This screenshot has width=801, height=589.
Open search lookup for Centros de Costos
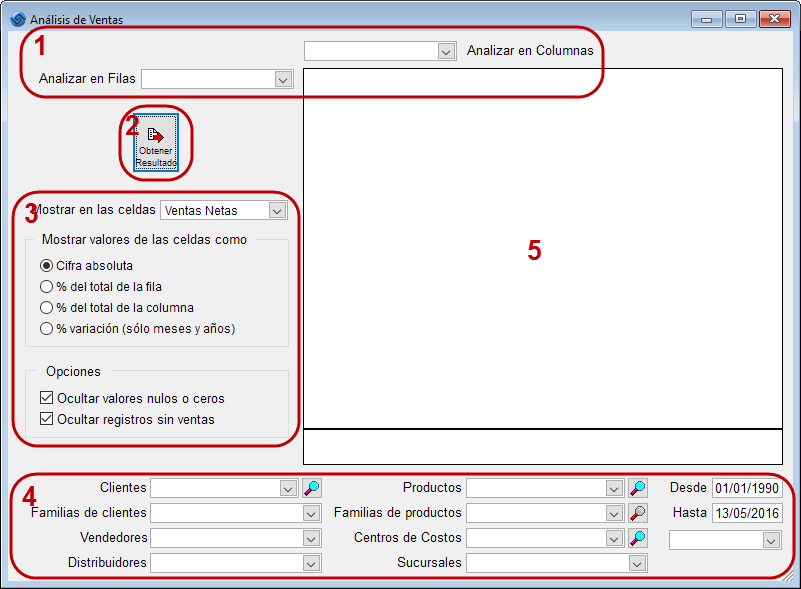point(638,538)
